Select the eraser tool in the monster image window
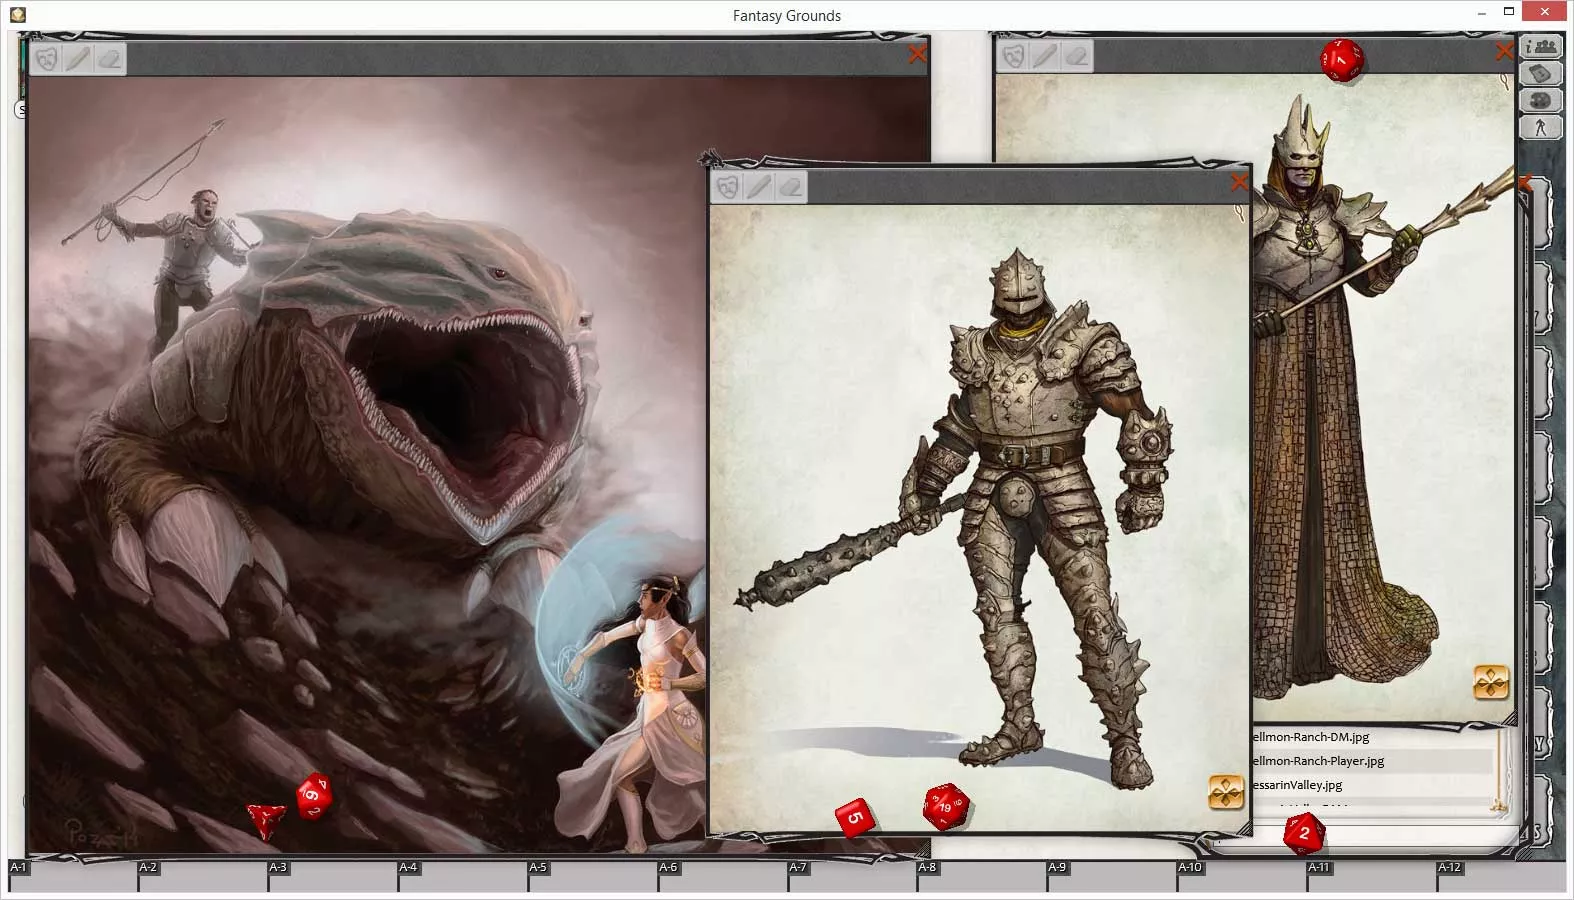Screen dimensions: 1574x900 [110, 59]
